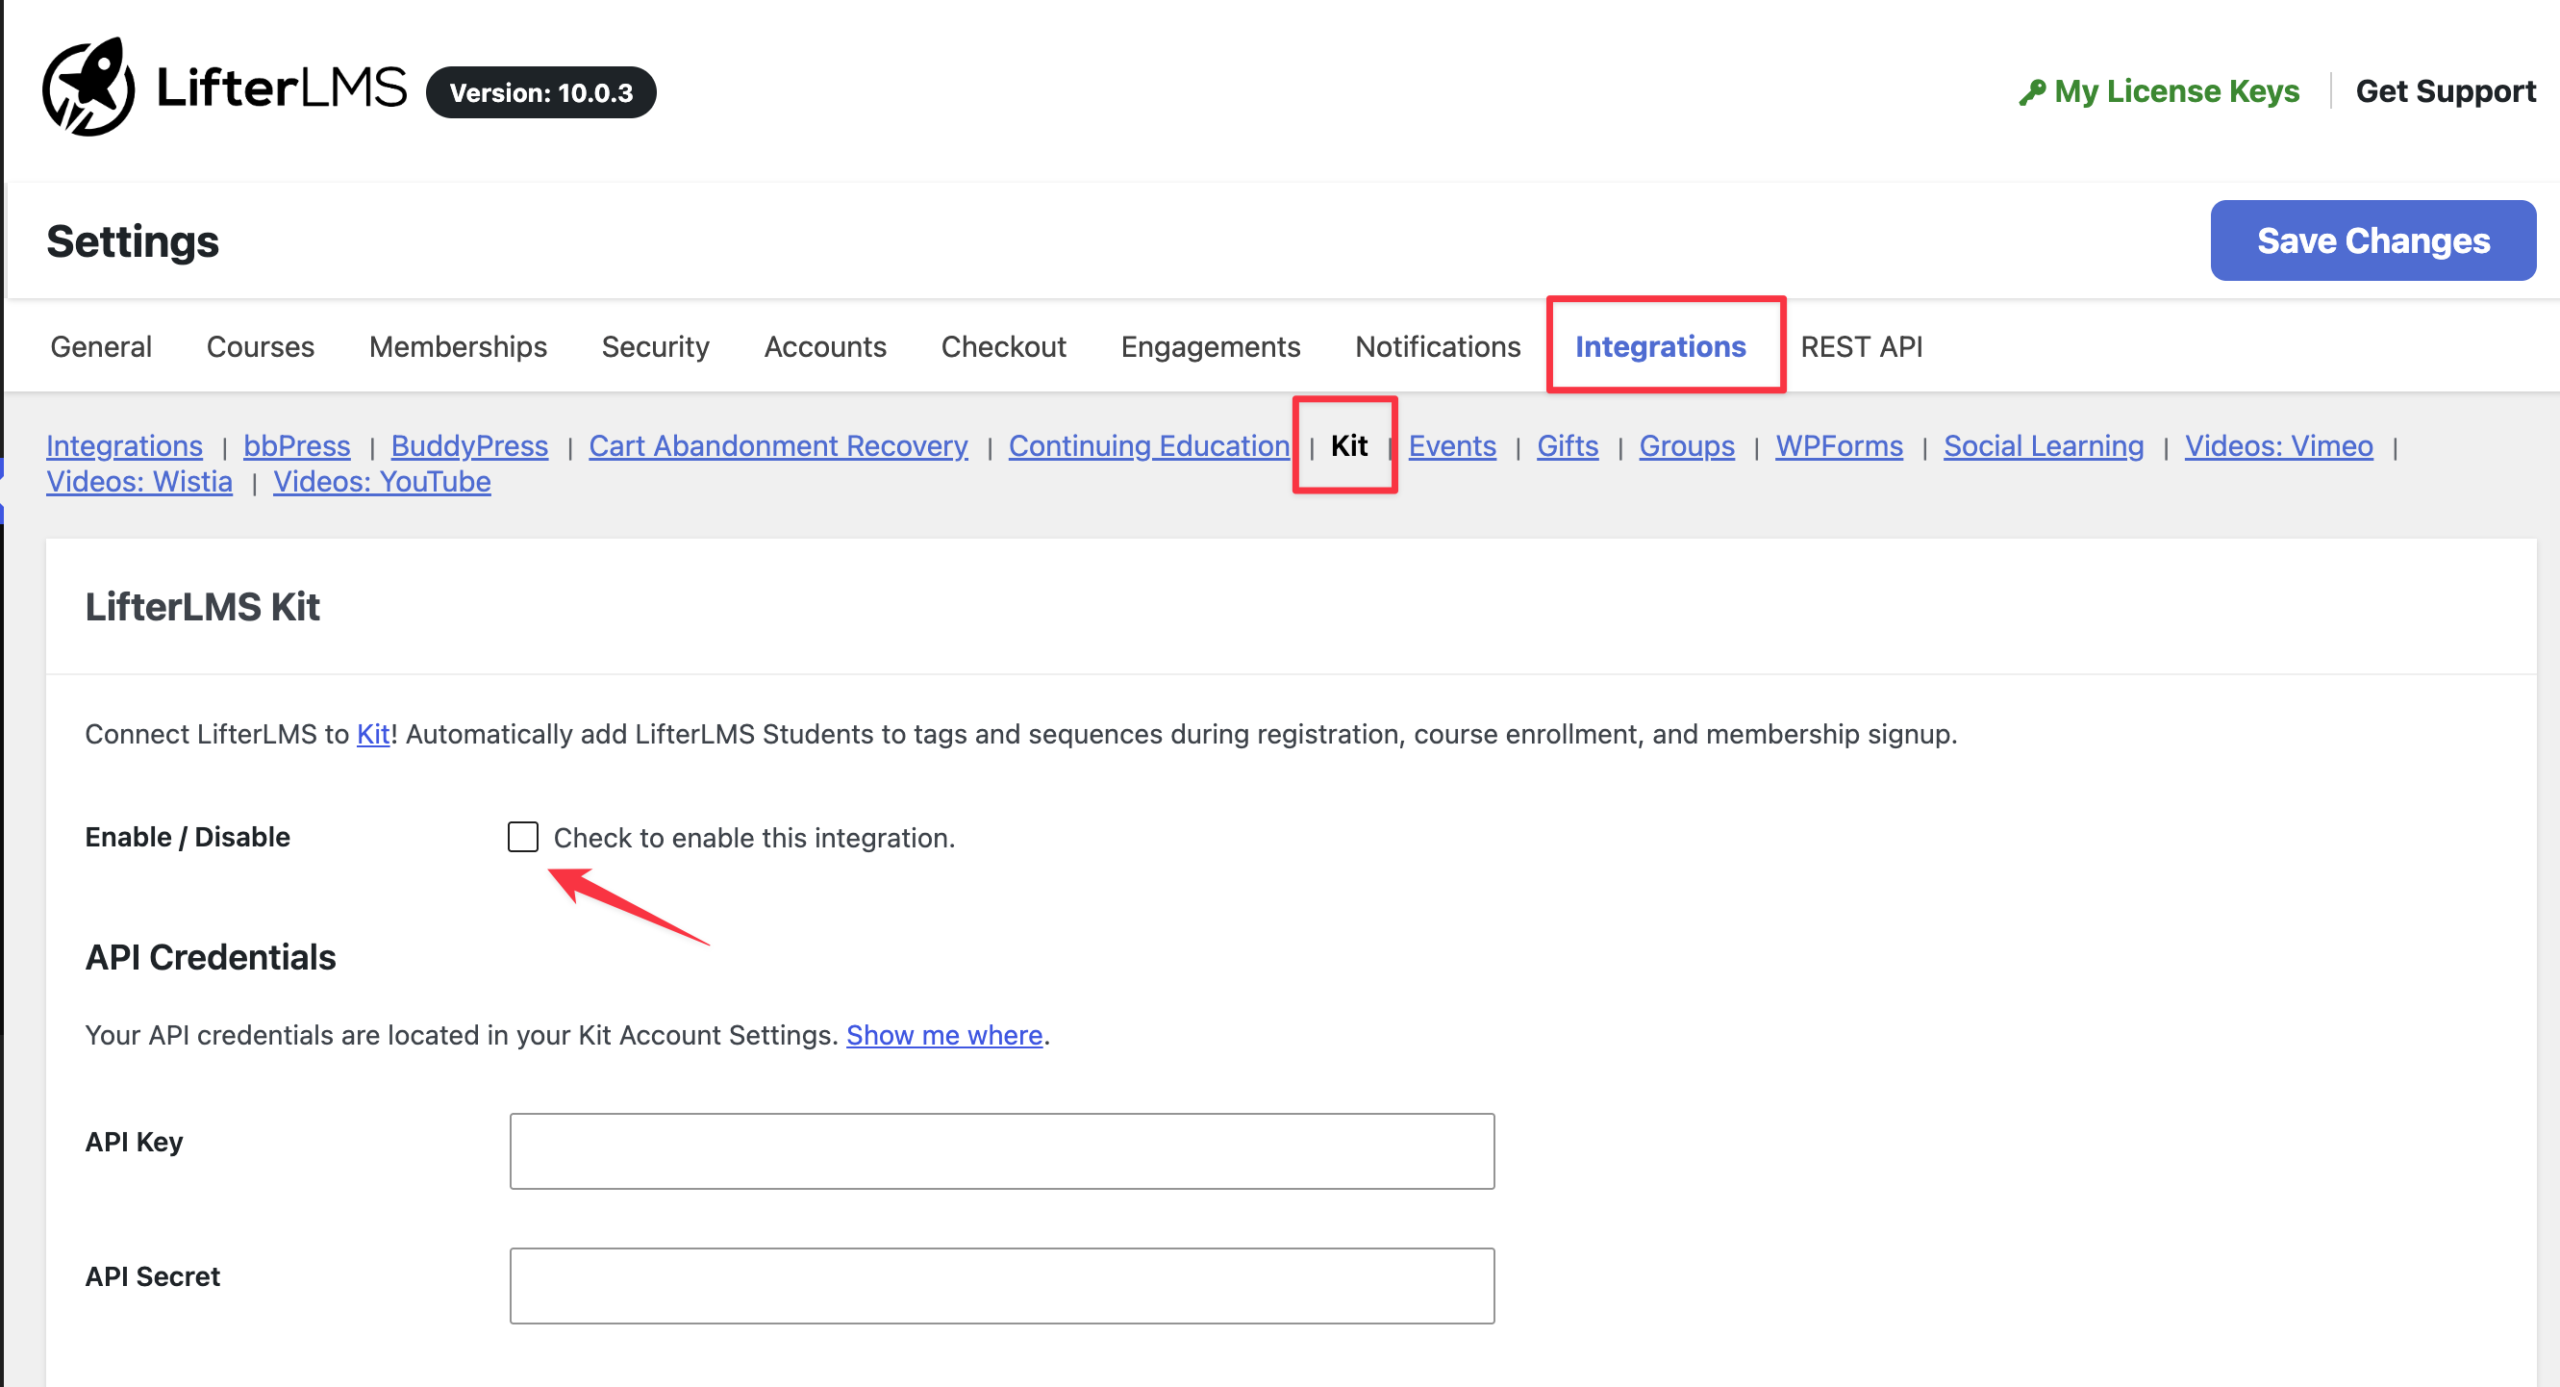
Task: Open the REST API tab
Action: point(1861,346)
